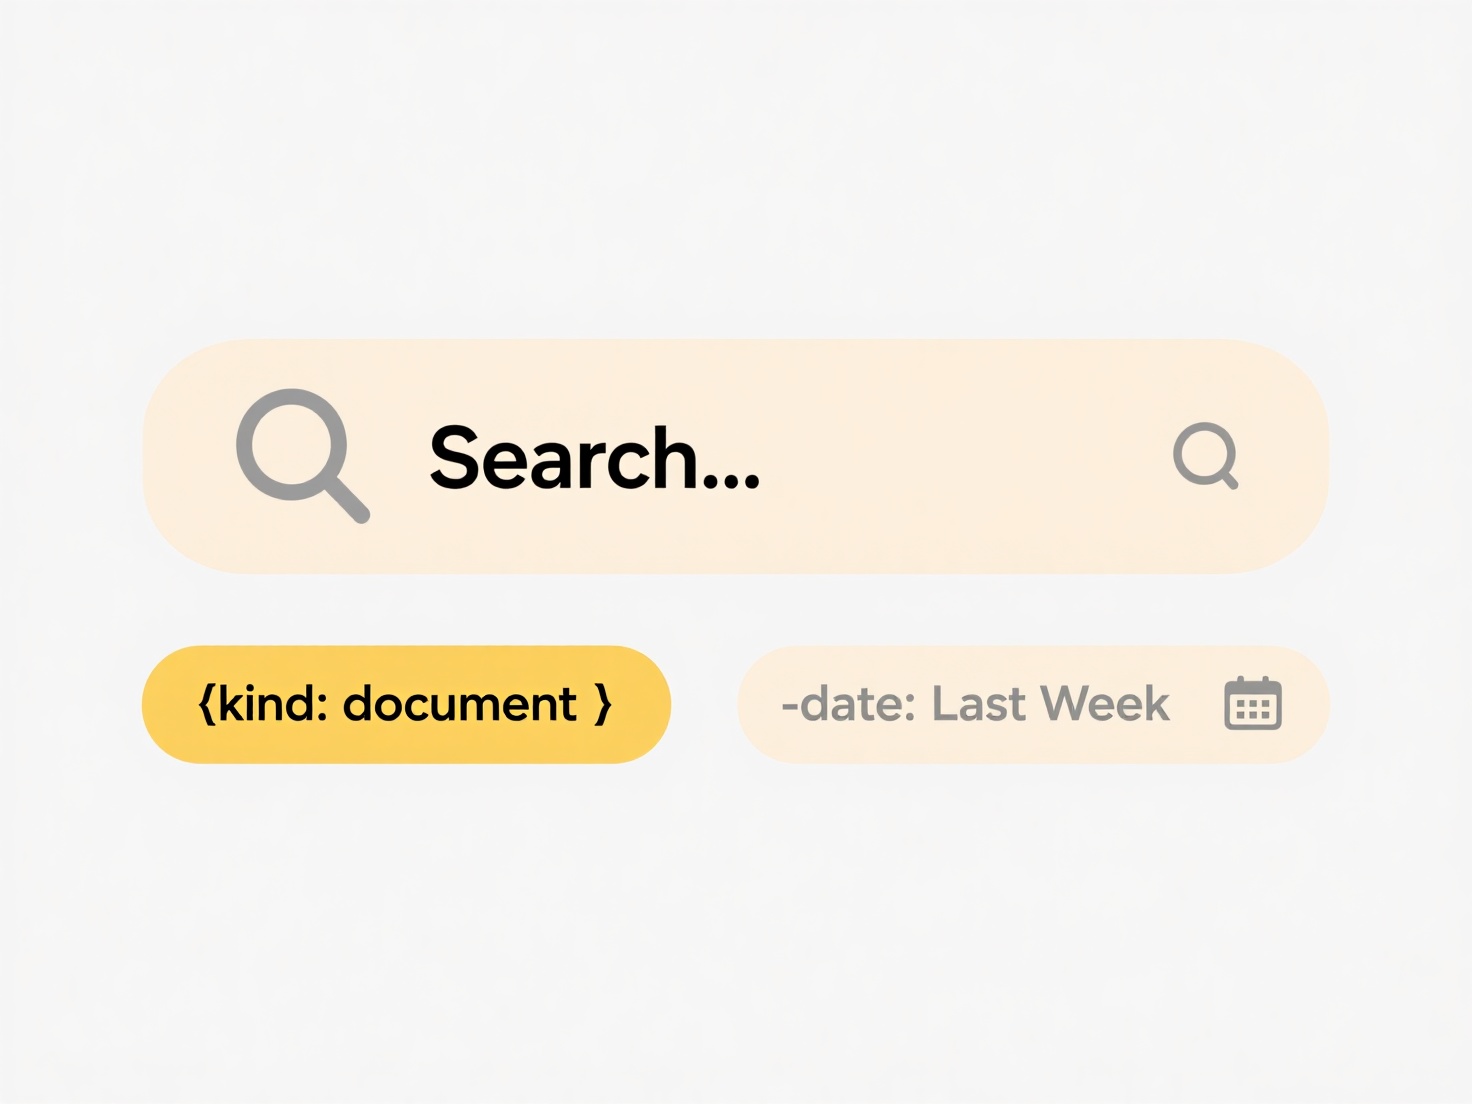Click the calendar grid dots icon

coord(1253,709)
